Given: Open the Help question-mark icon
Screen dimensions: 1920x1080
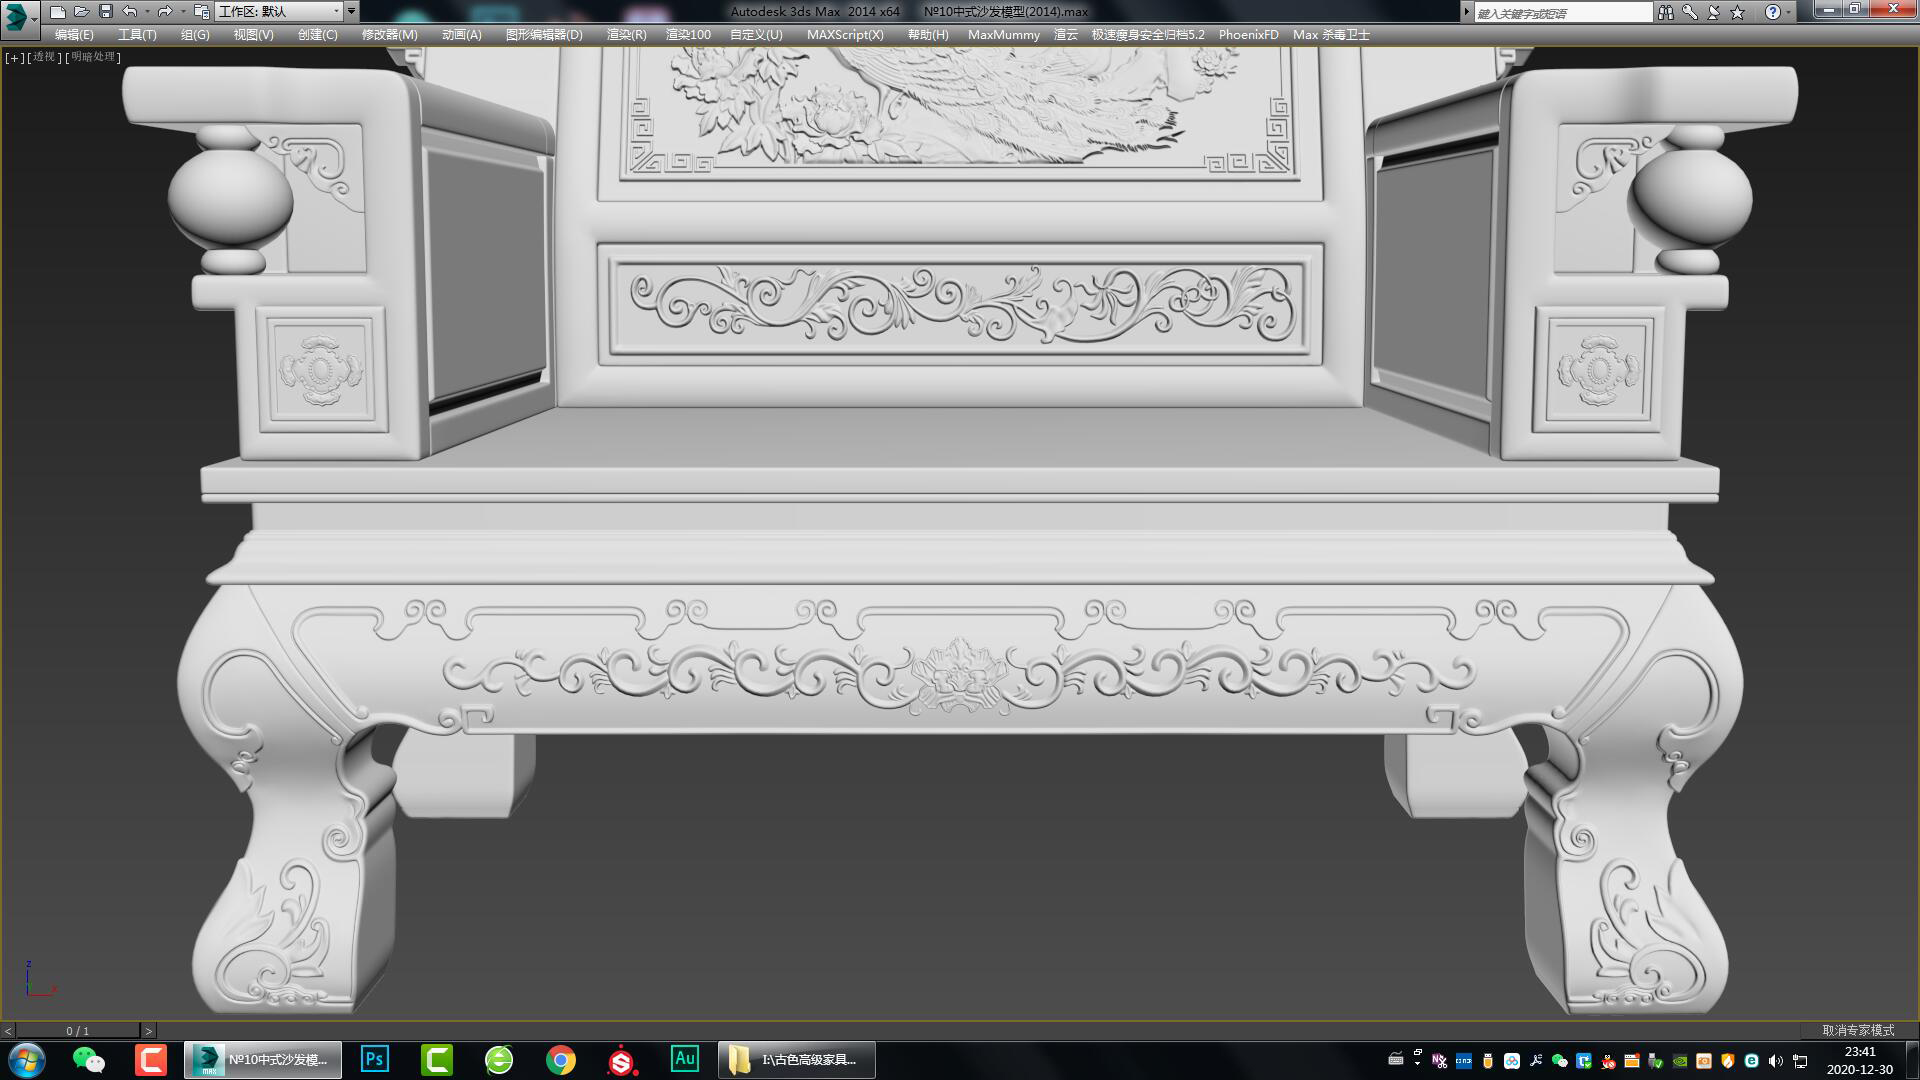Looking at the screenshot, I should tap(1772, 12).
